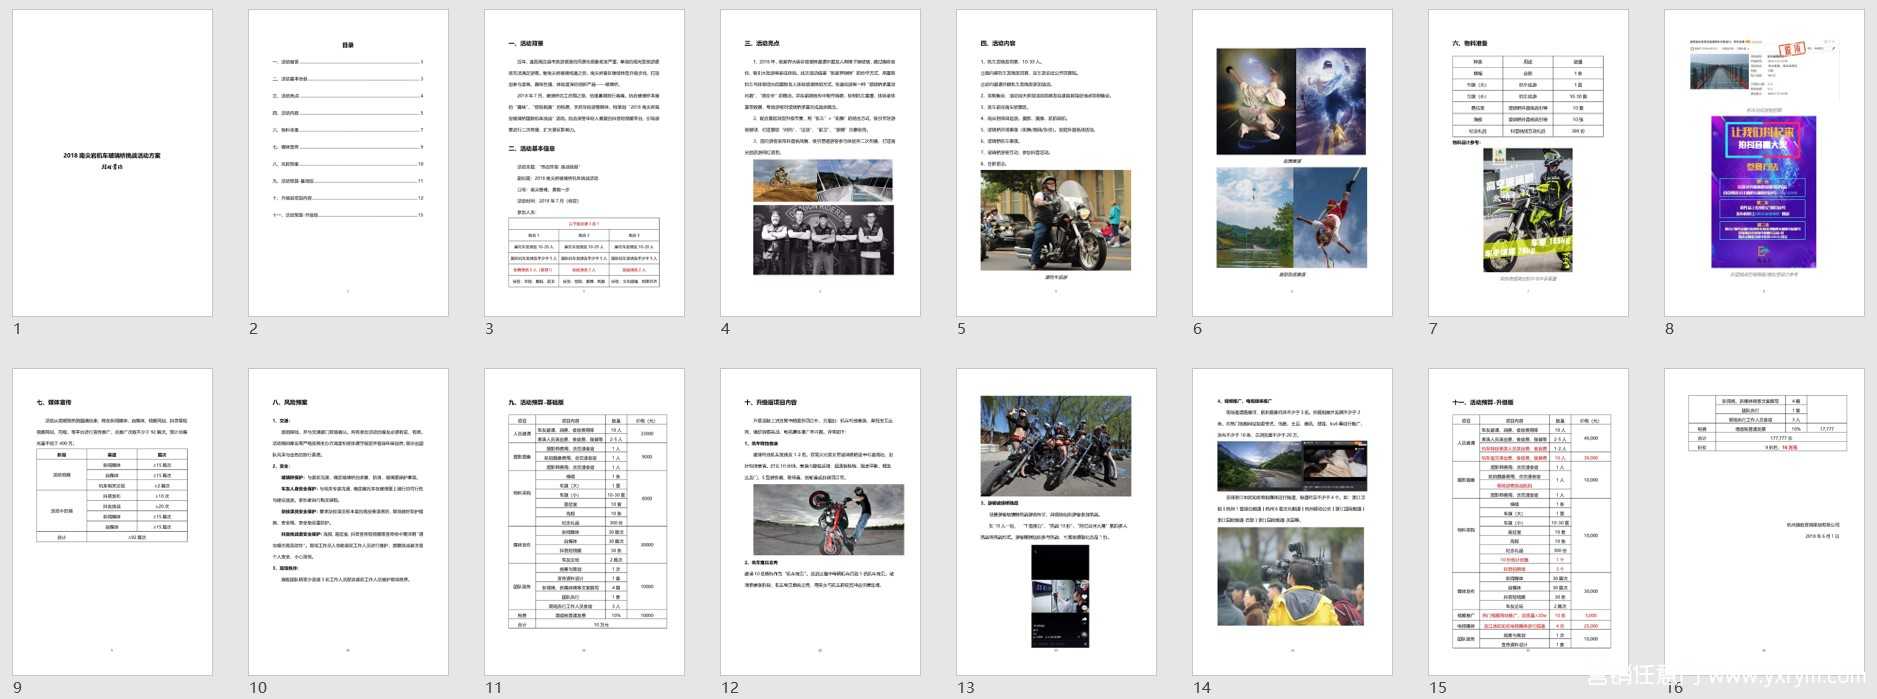This screenshot has width=1877, height=699.
Task: Open page 8 with the purple poster
Action: (x=1764, y=164)
